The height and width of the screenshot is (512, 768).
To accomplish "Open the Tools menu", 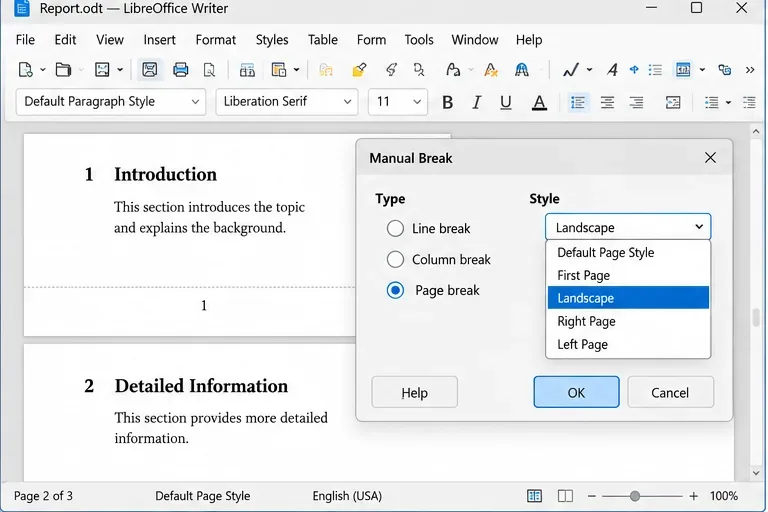I will [419, 40].
